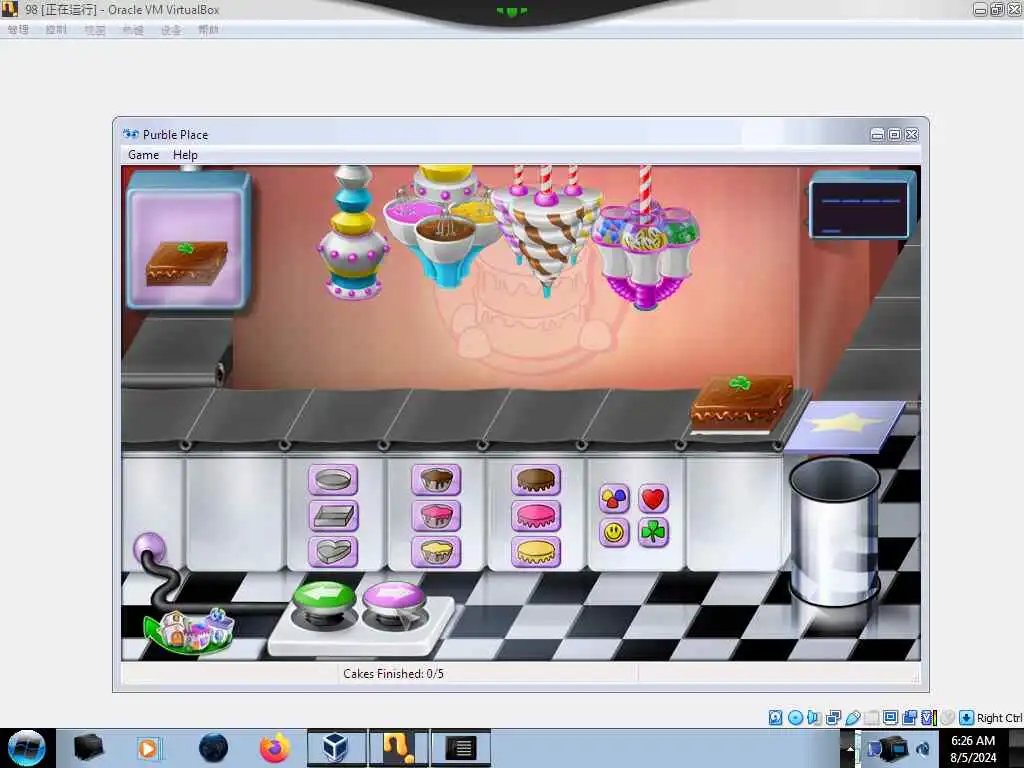This screenshot has width=1024, height=768.
Task: Maximize the Purble Place window
Action: click(x=895, y=135)
